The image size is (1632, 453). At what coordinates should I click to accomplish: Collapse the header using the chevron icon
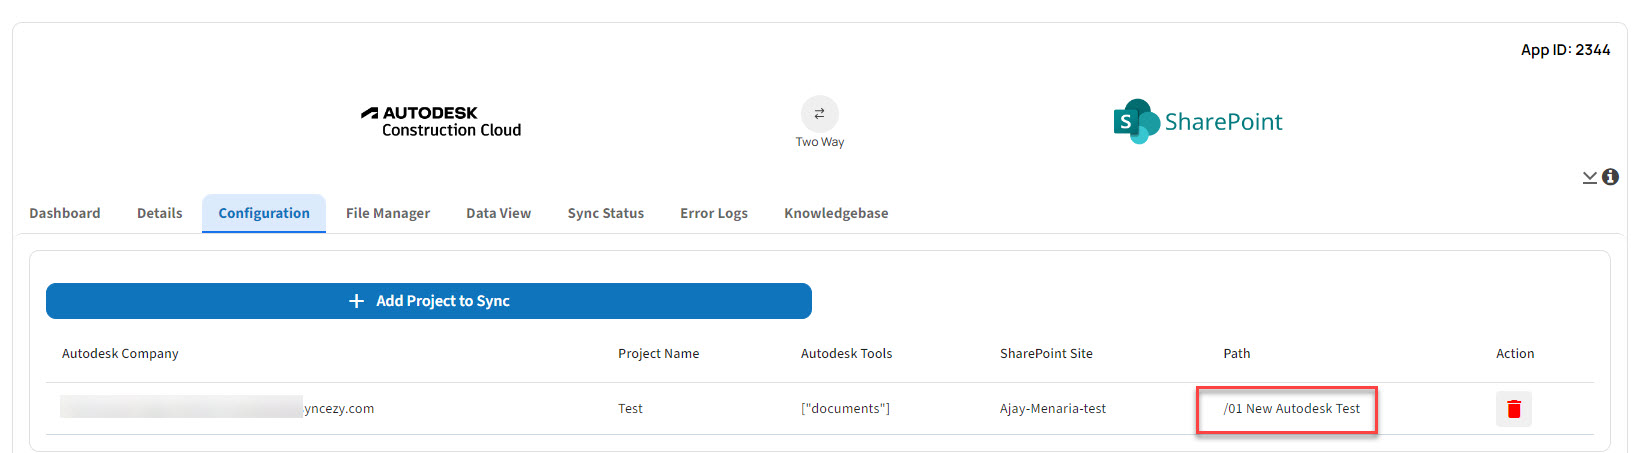[x=1589, y=177]
